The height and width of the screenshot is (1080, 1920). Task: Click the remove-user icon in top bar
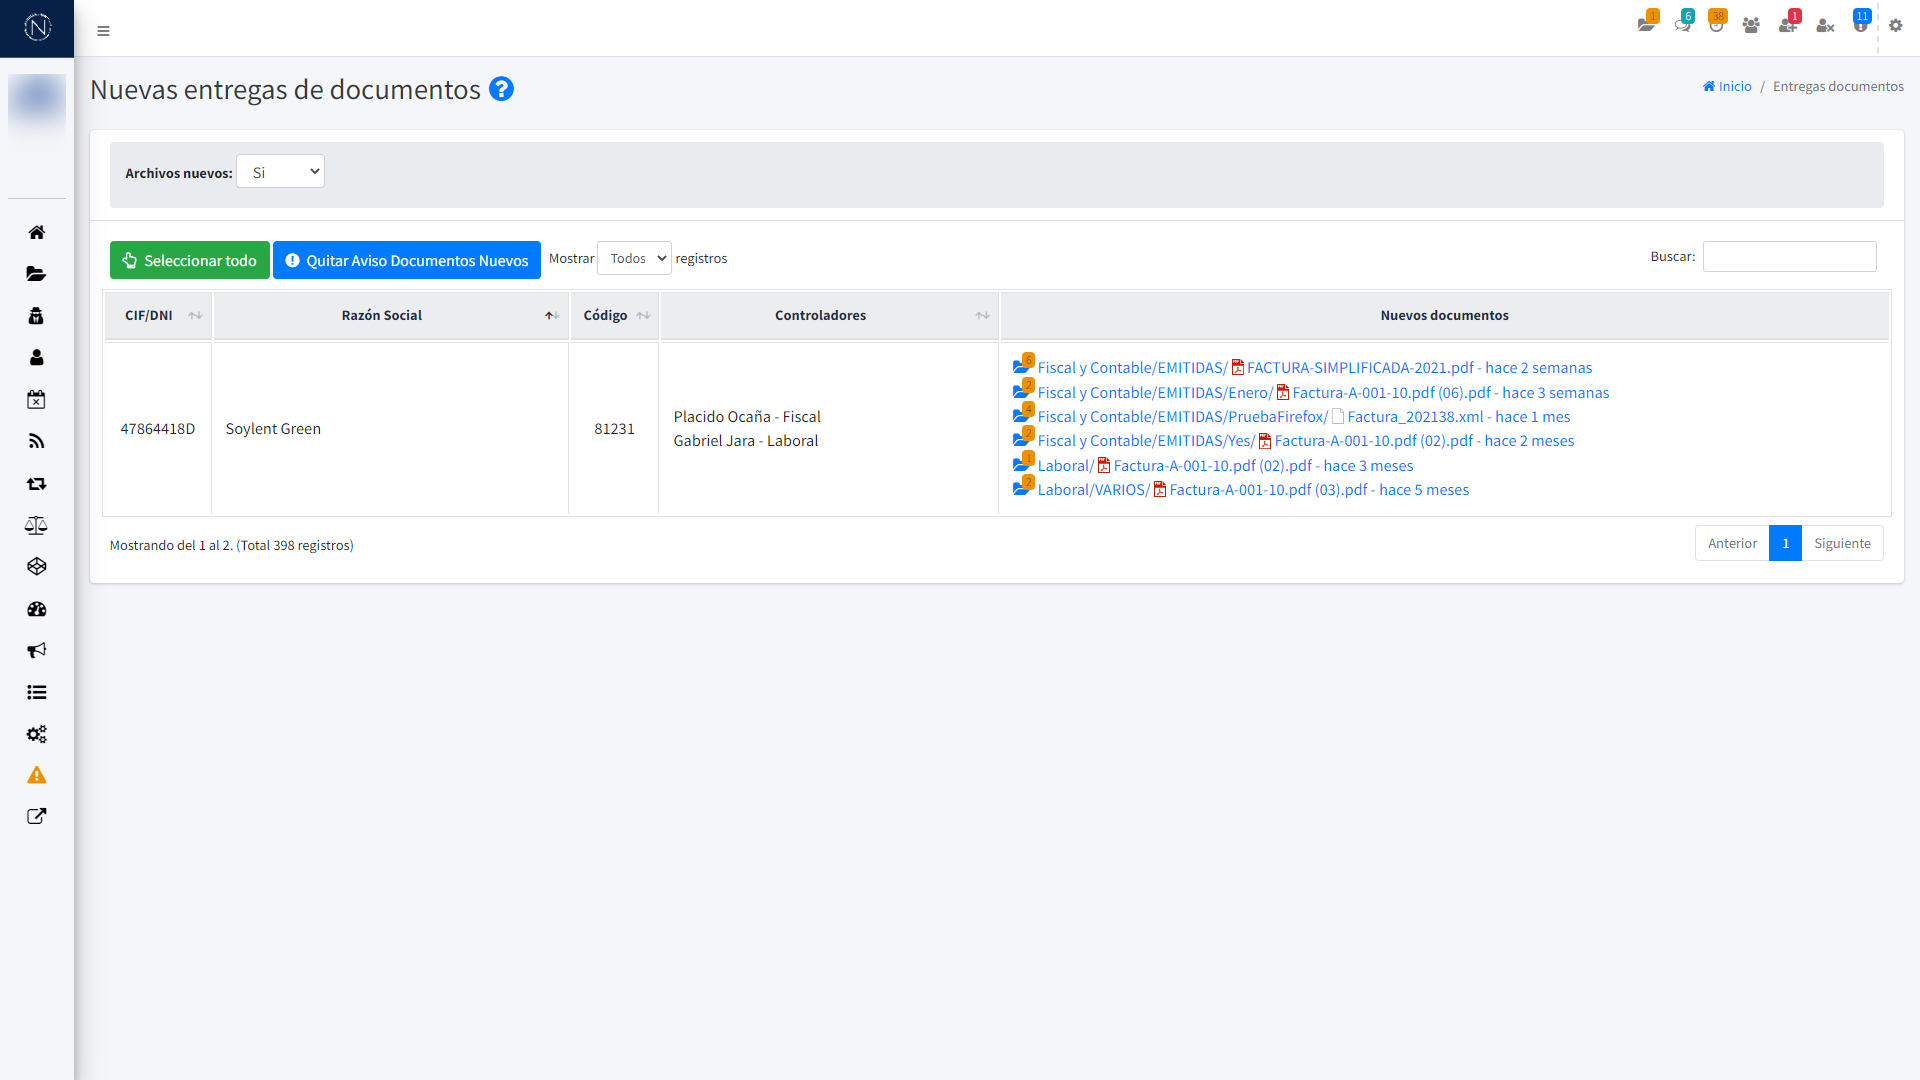coord(1825,25)
